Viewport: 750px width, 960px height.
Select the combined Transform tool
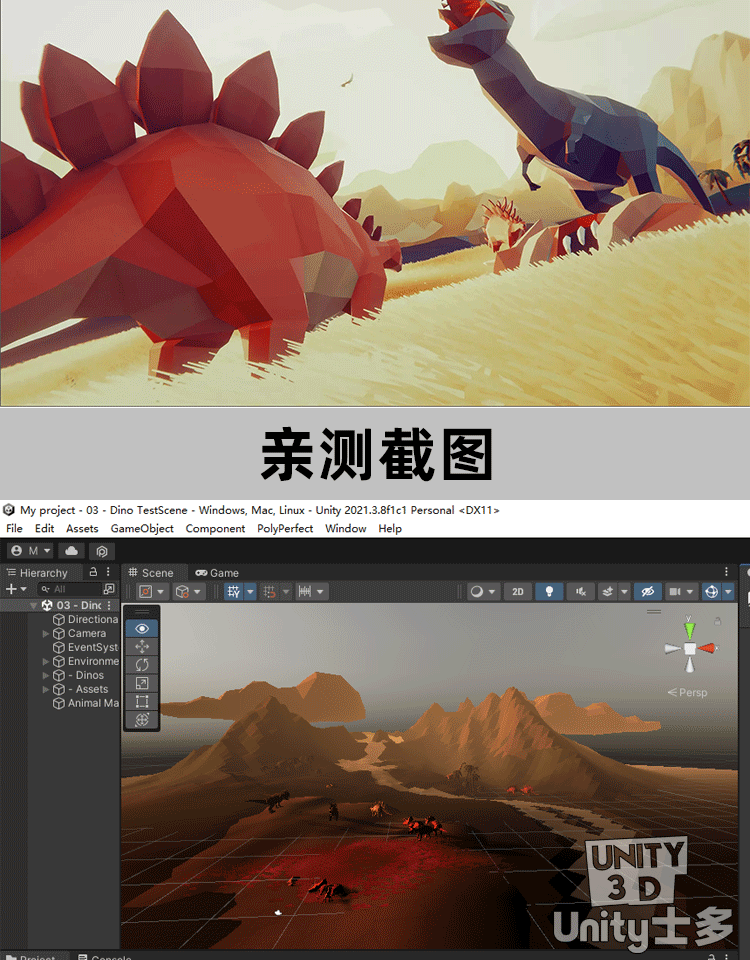pos(142,720)
